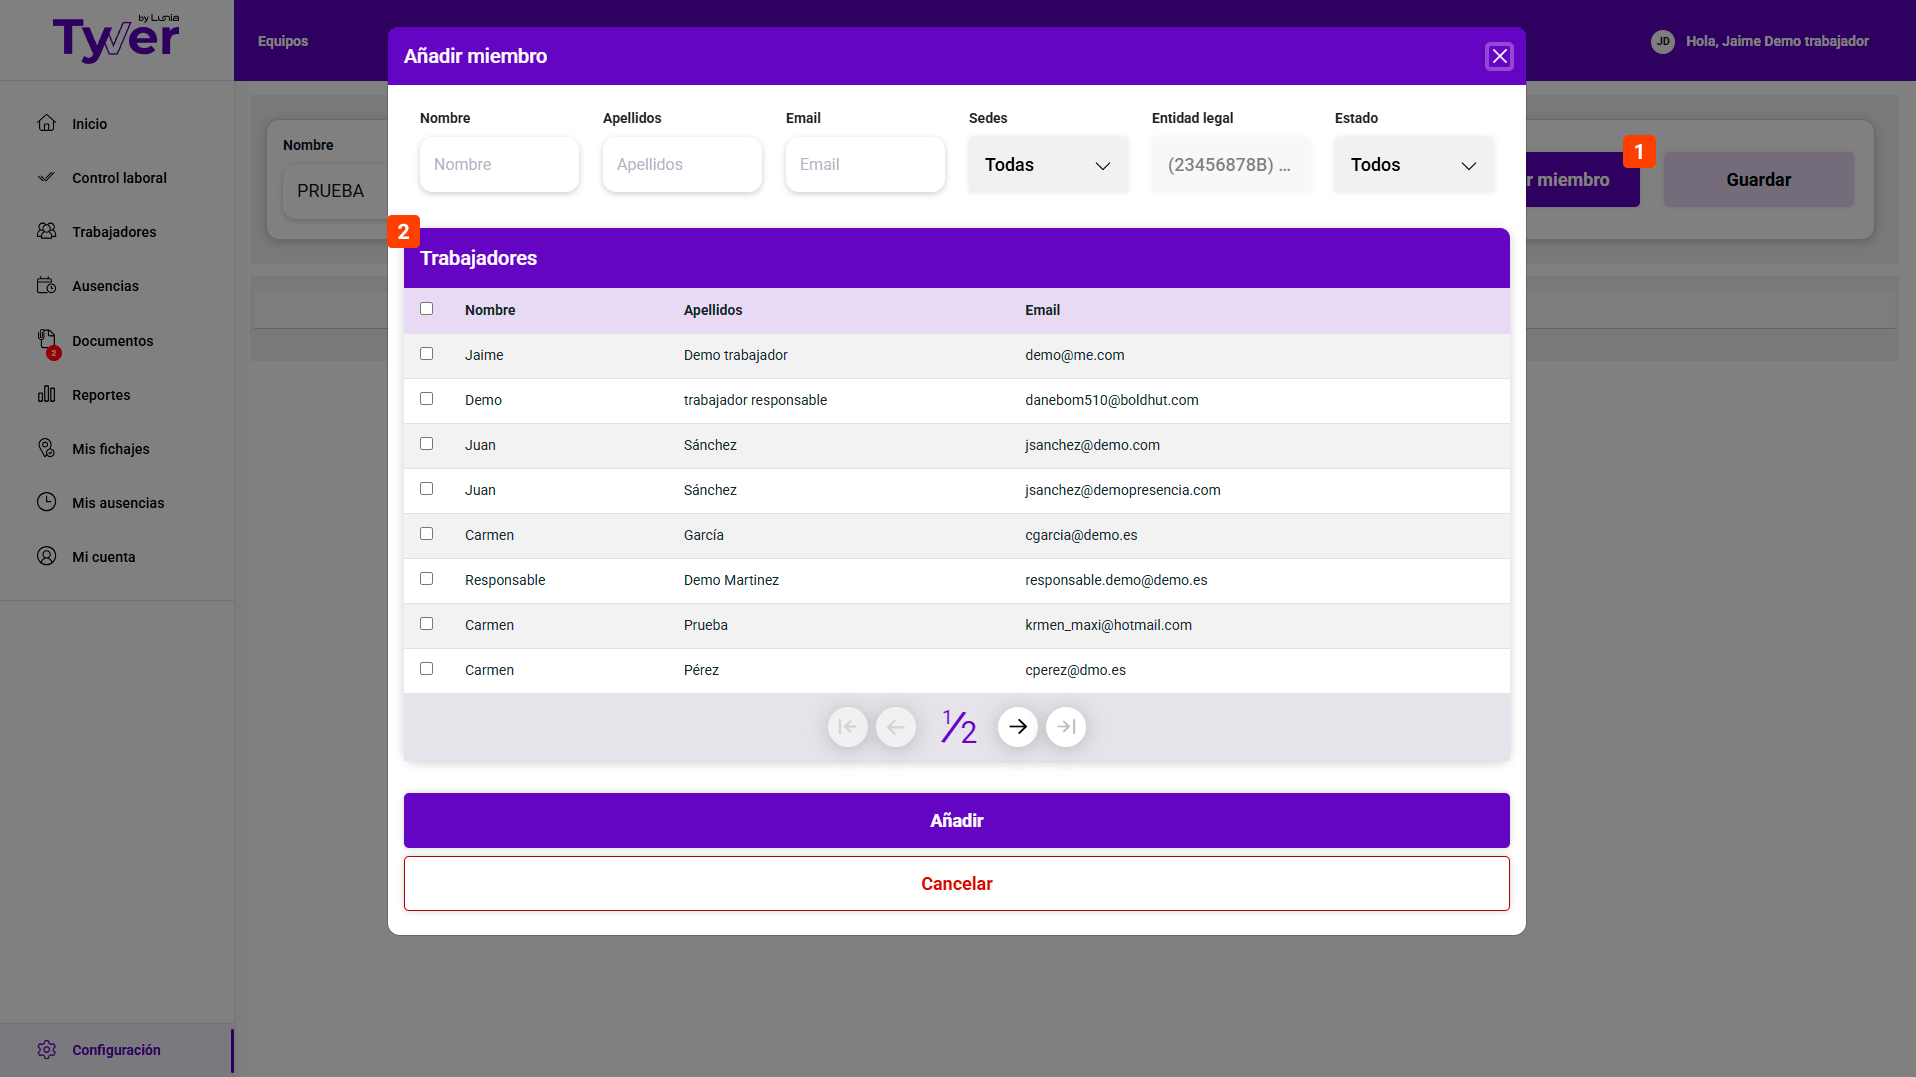Image resolution: width=1916 pixels, height=1077 pixels.
Task: Open Documentos icon with notification badge
Action: pos(47,342)
